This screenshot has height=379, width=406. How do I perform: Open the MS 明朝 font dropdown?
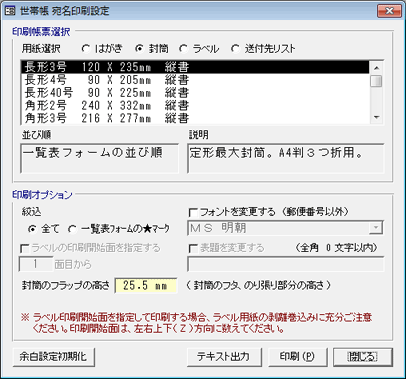tap(376, 228)
